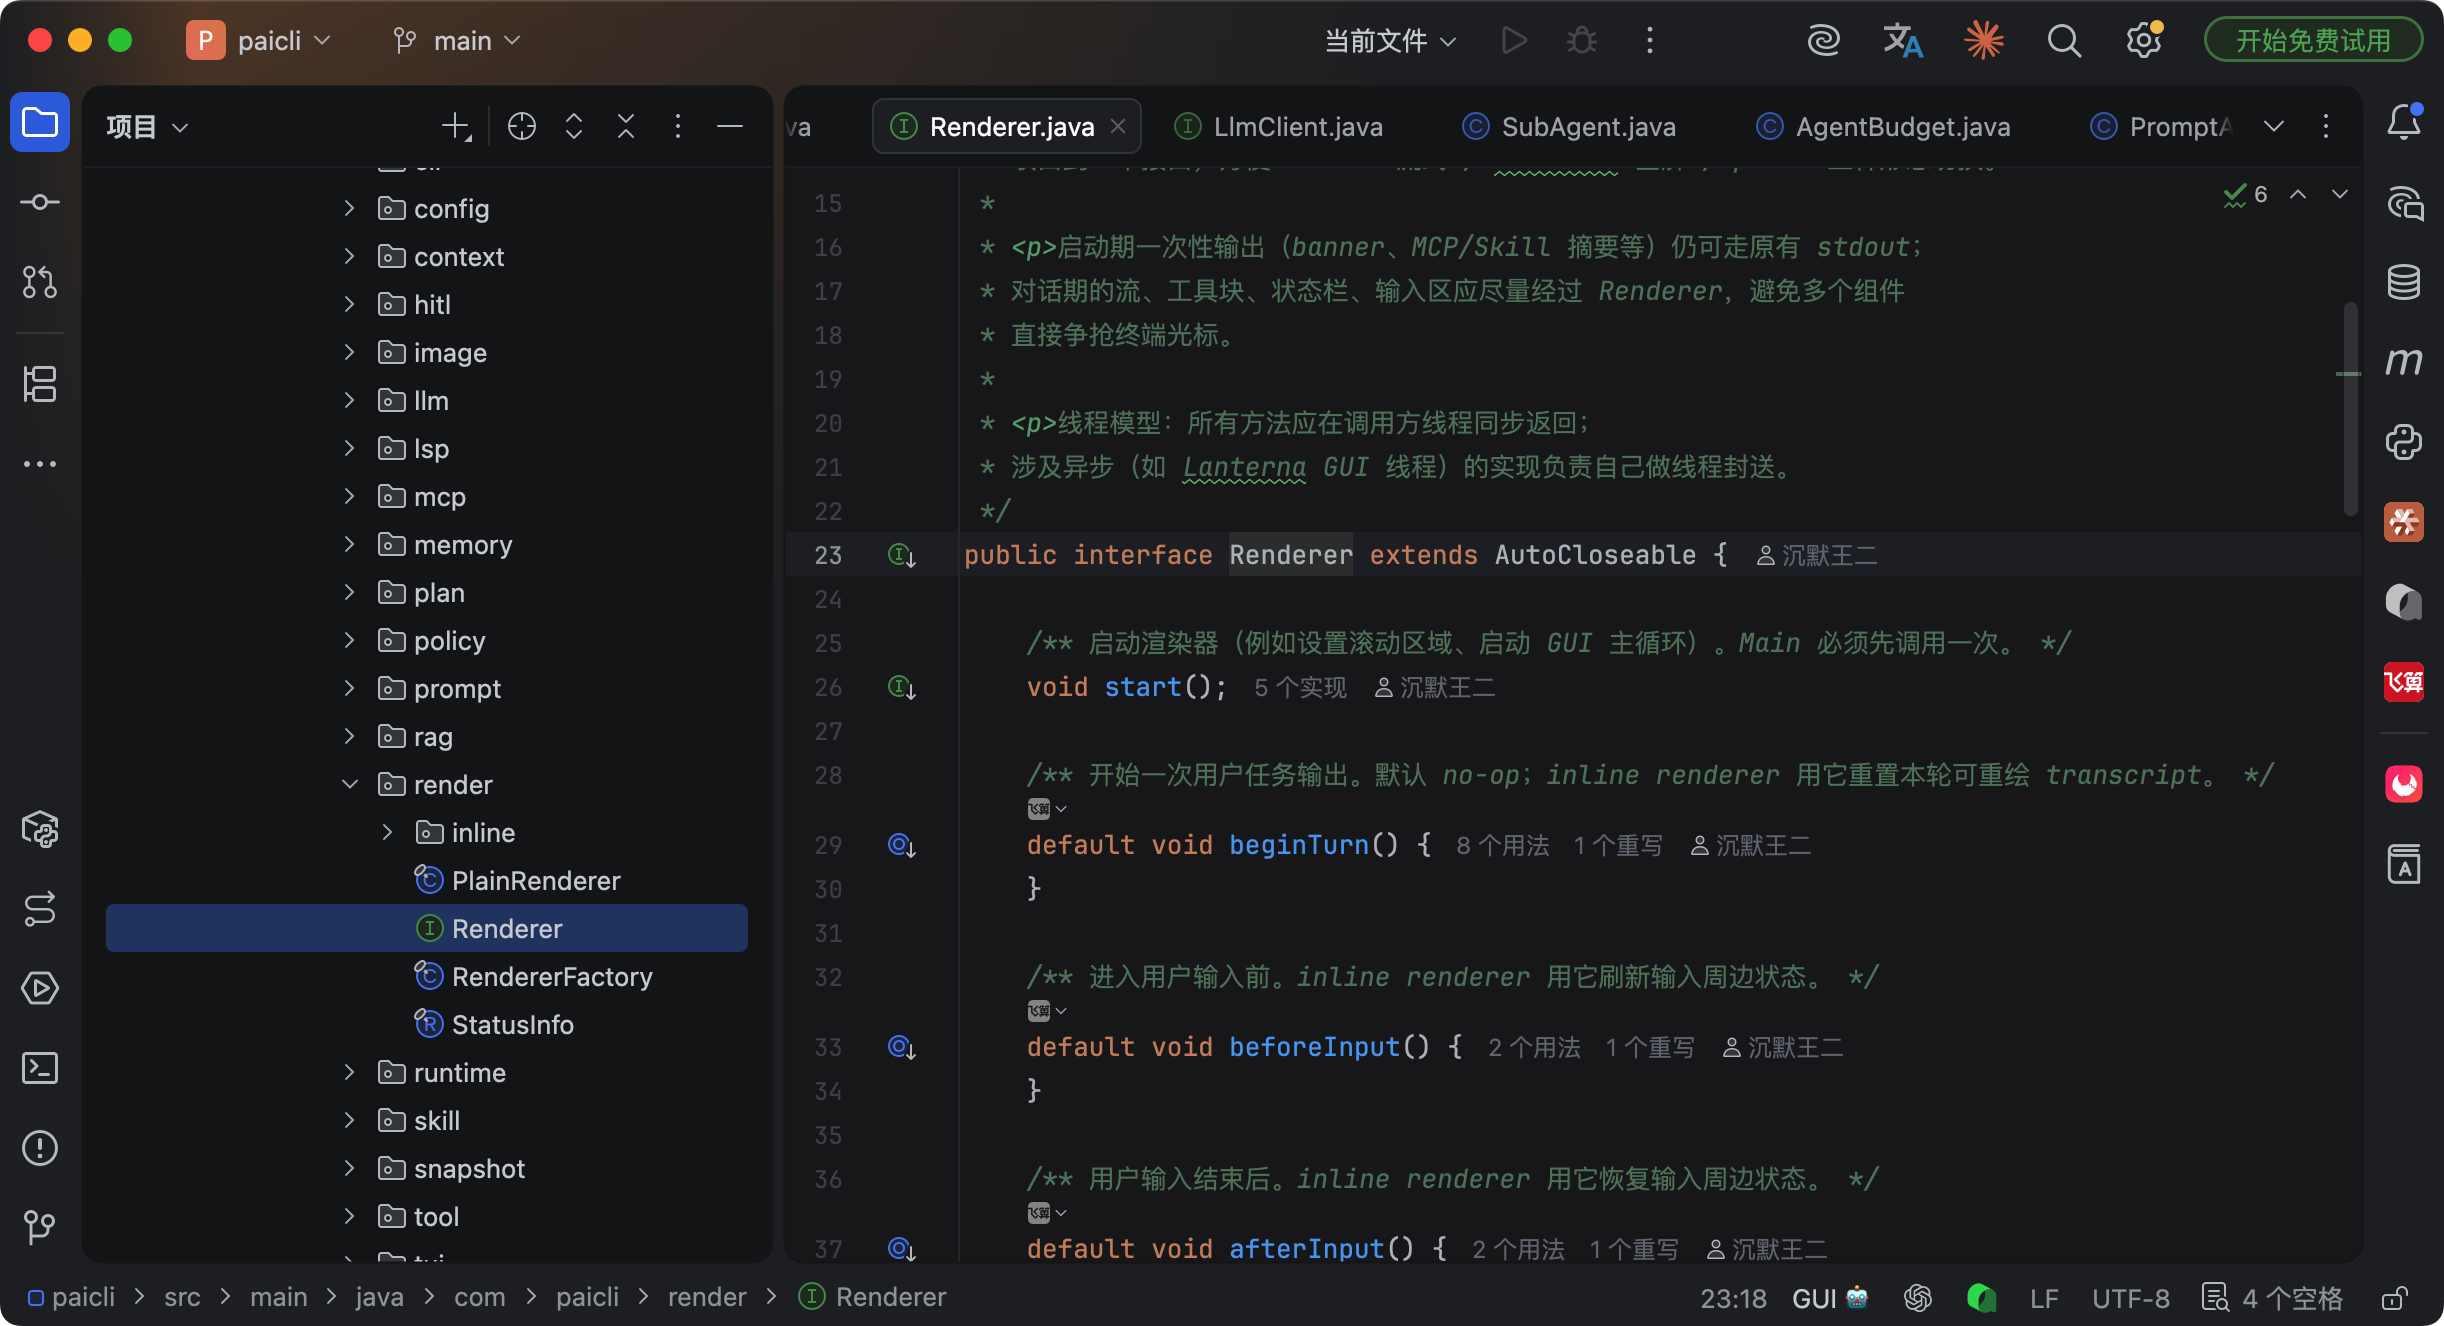Click 23:18 caret position indicator
The height and width of the screenshot is (1326, 2444).
pos(1733,1298)
